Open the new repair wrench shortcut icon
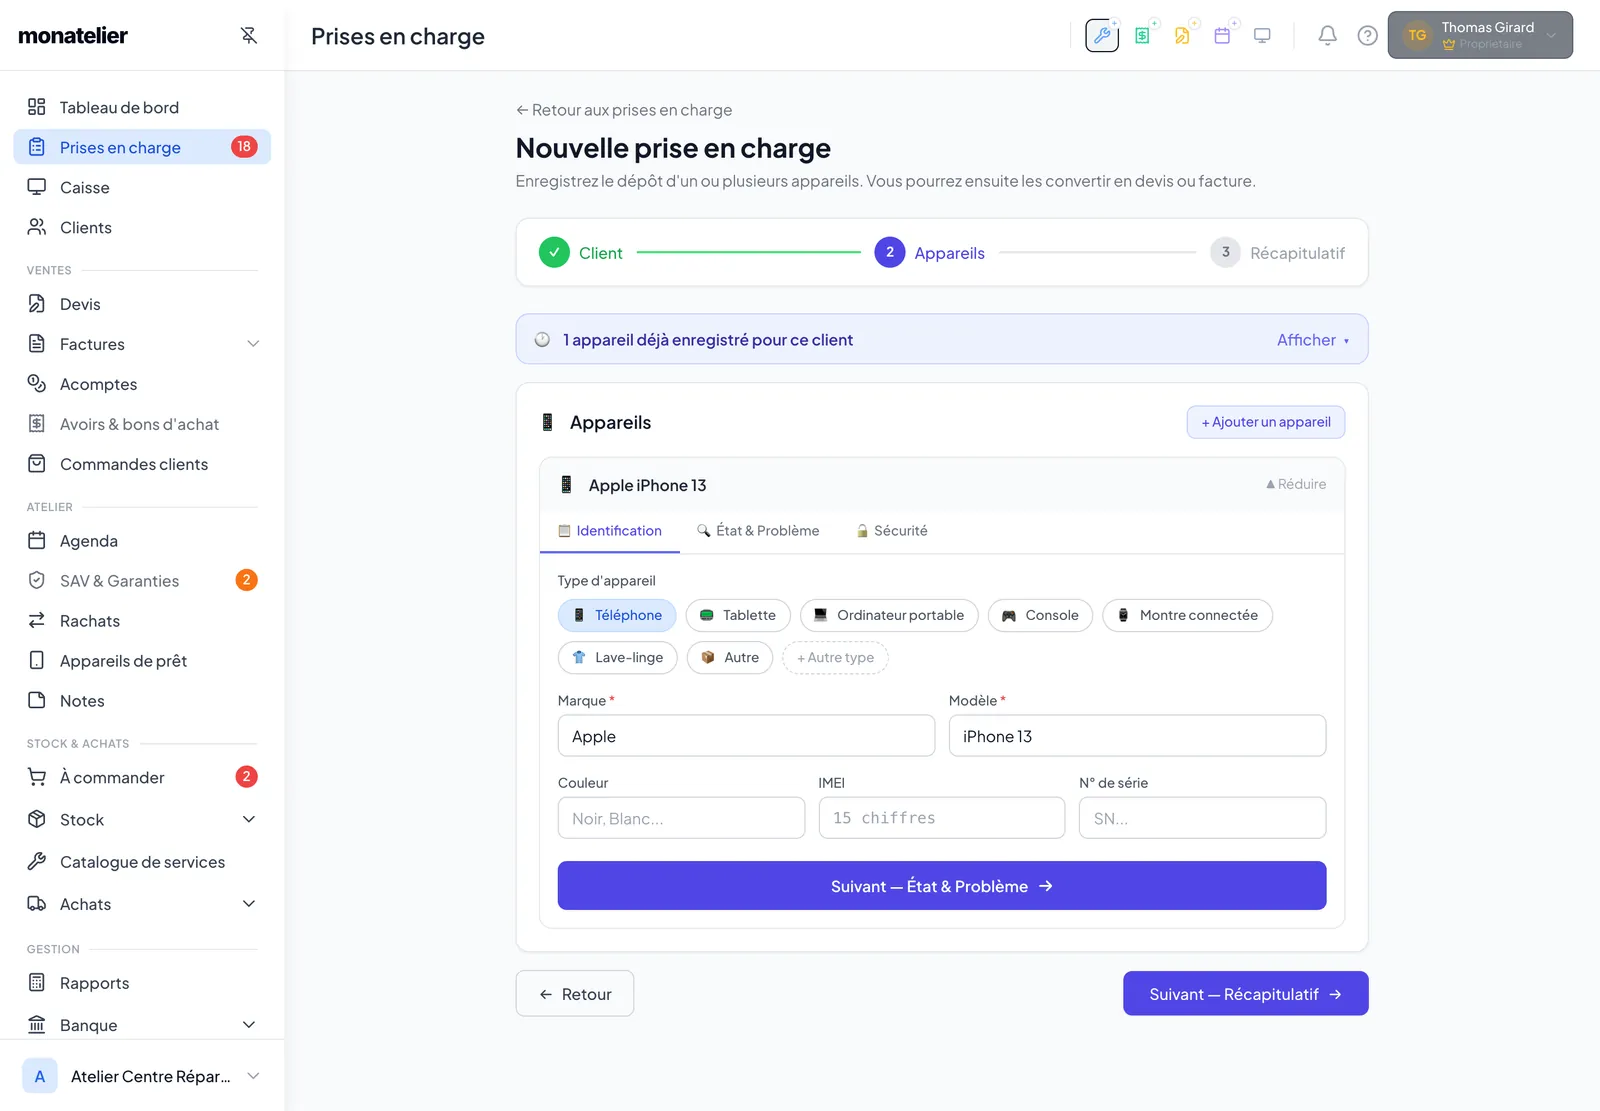1600x1111 pixels. click(x=1102, y=36)
